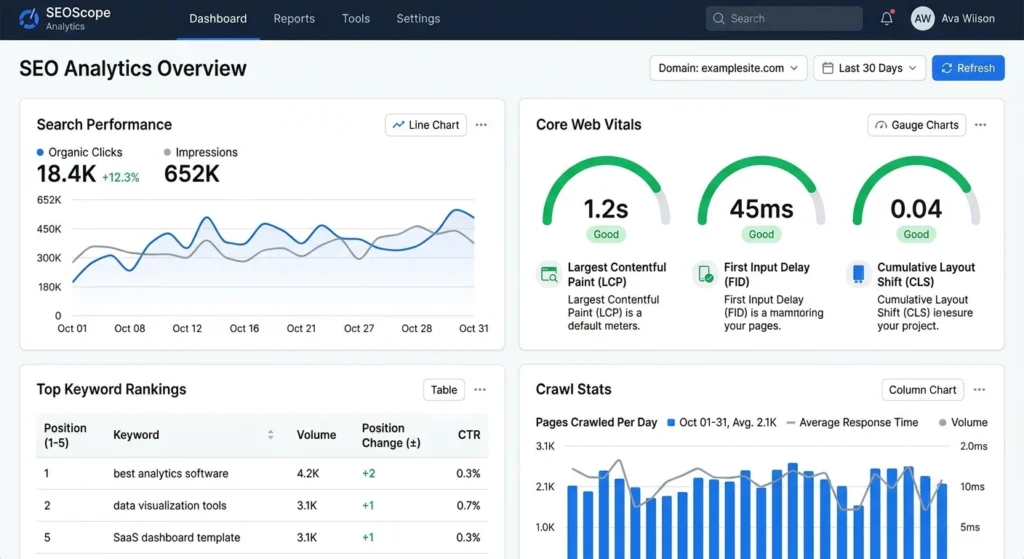Image resolution: width=1024 pixels, height=559 pixels.
Task: Select the 'best analytics software' keyword
Action: (170, 473)
